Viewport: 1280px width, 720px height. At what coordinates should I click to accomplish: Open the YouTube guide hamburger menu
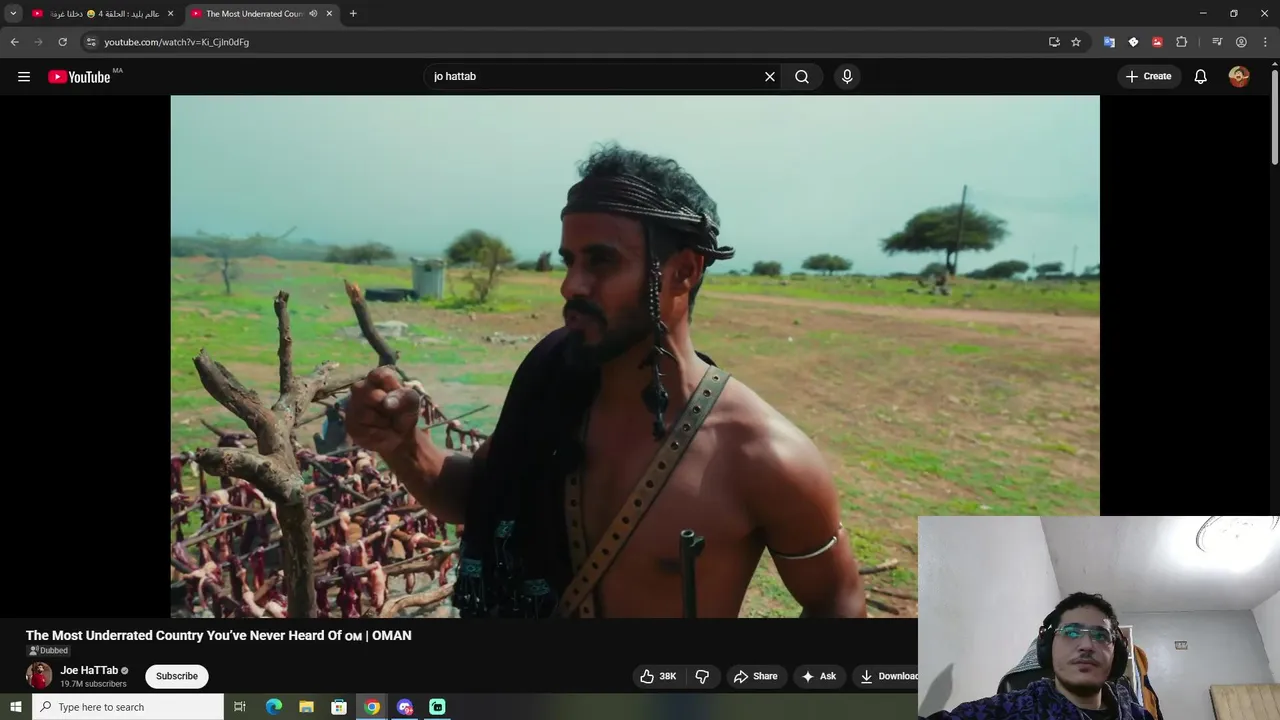point(24,77)
